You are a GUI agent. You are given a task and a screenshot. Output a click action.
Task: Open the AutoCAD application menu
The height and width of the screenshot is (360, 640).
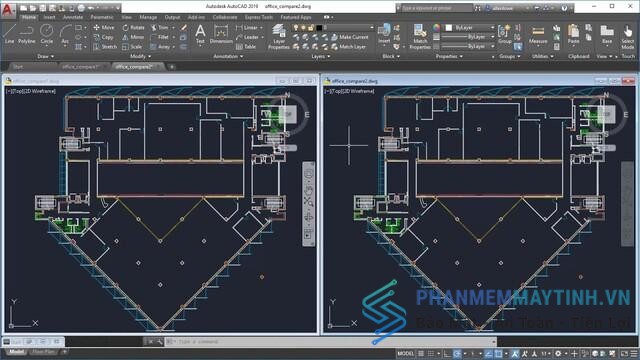pyautogui.click(x=7, y=10)
